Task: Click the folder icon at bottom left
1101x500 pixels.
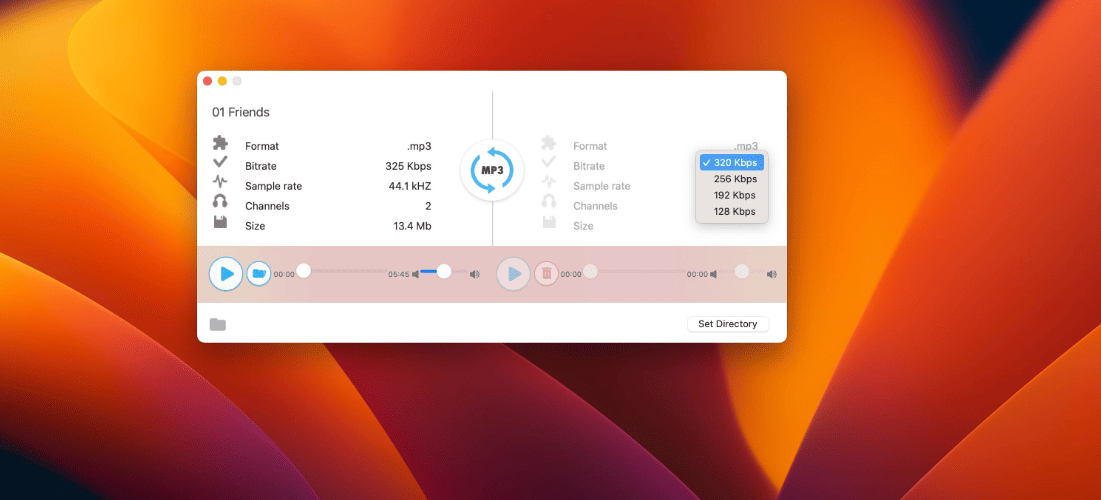Action: [218, 324]
